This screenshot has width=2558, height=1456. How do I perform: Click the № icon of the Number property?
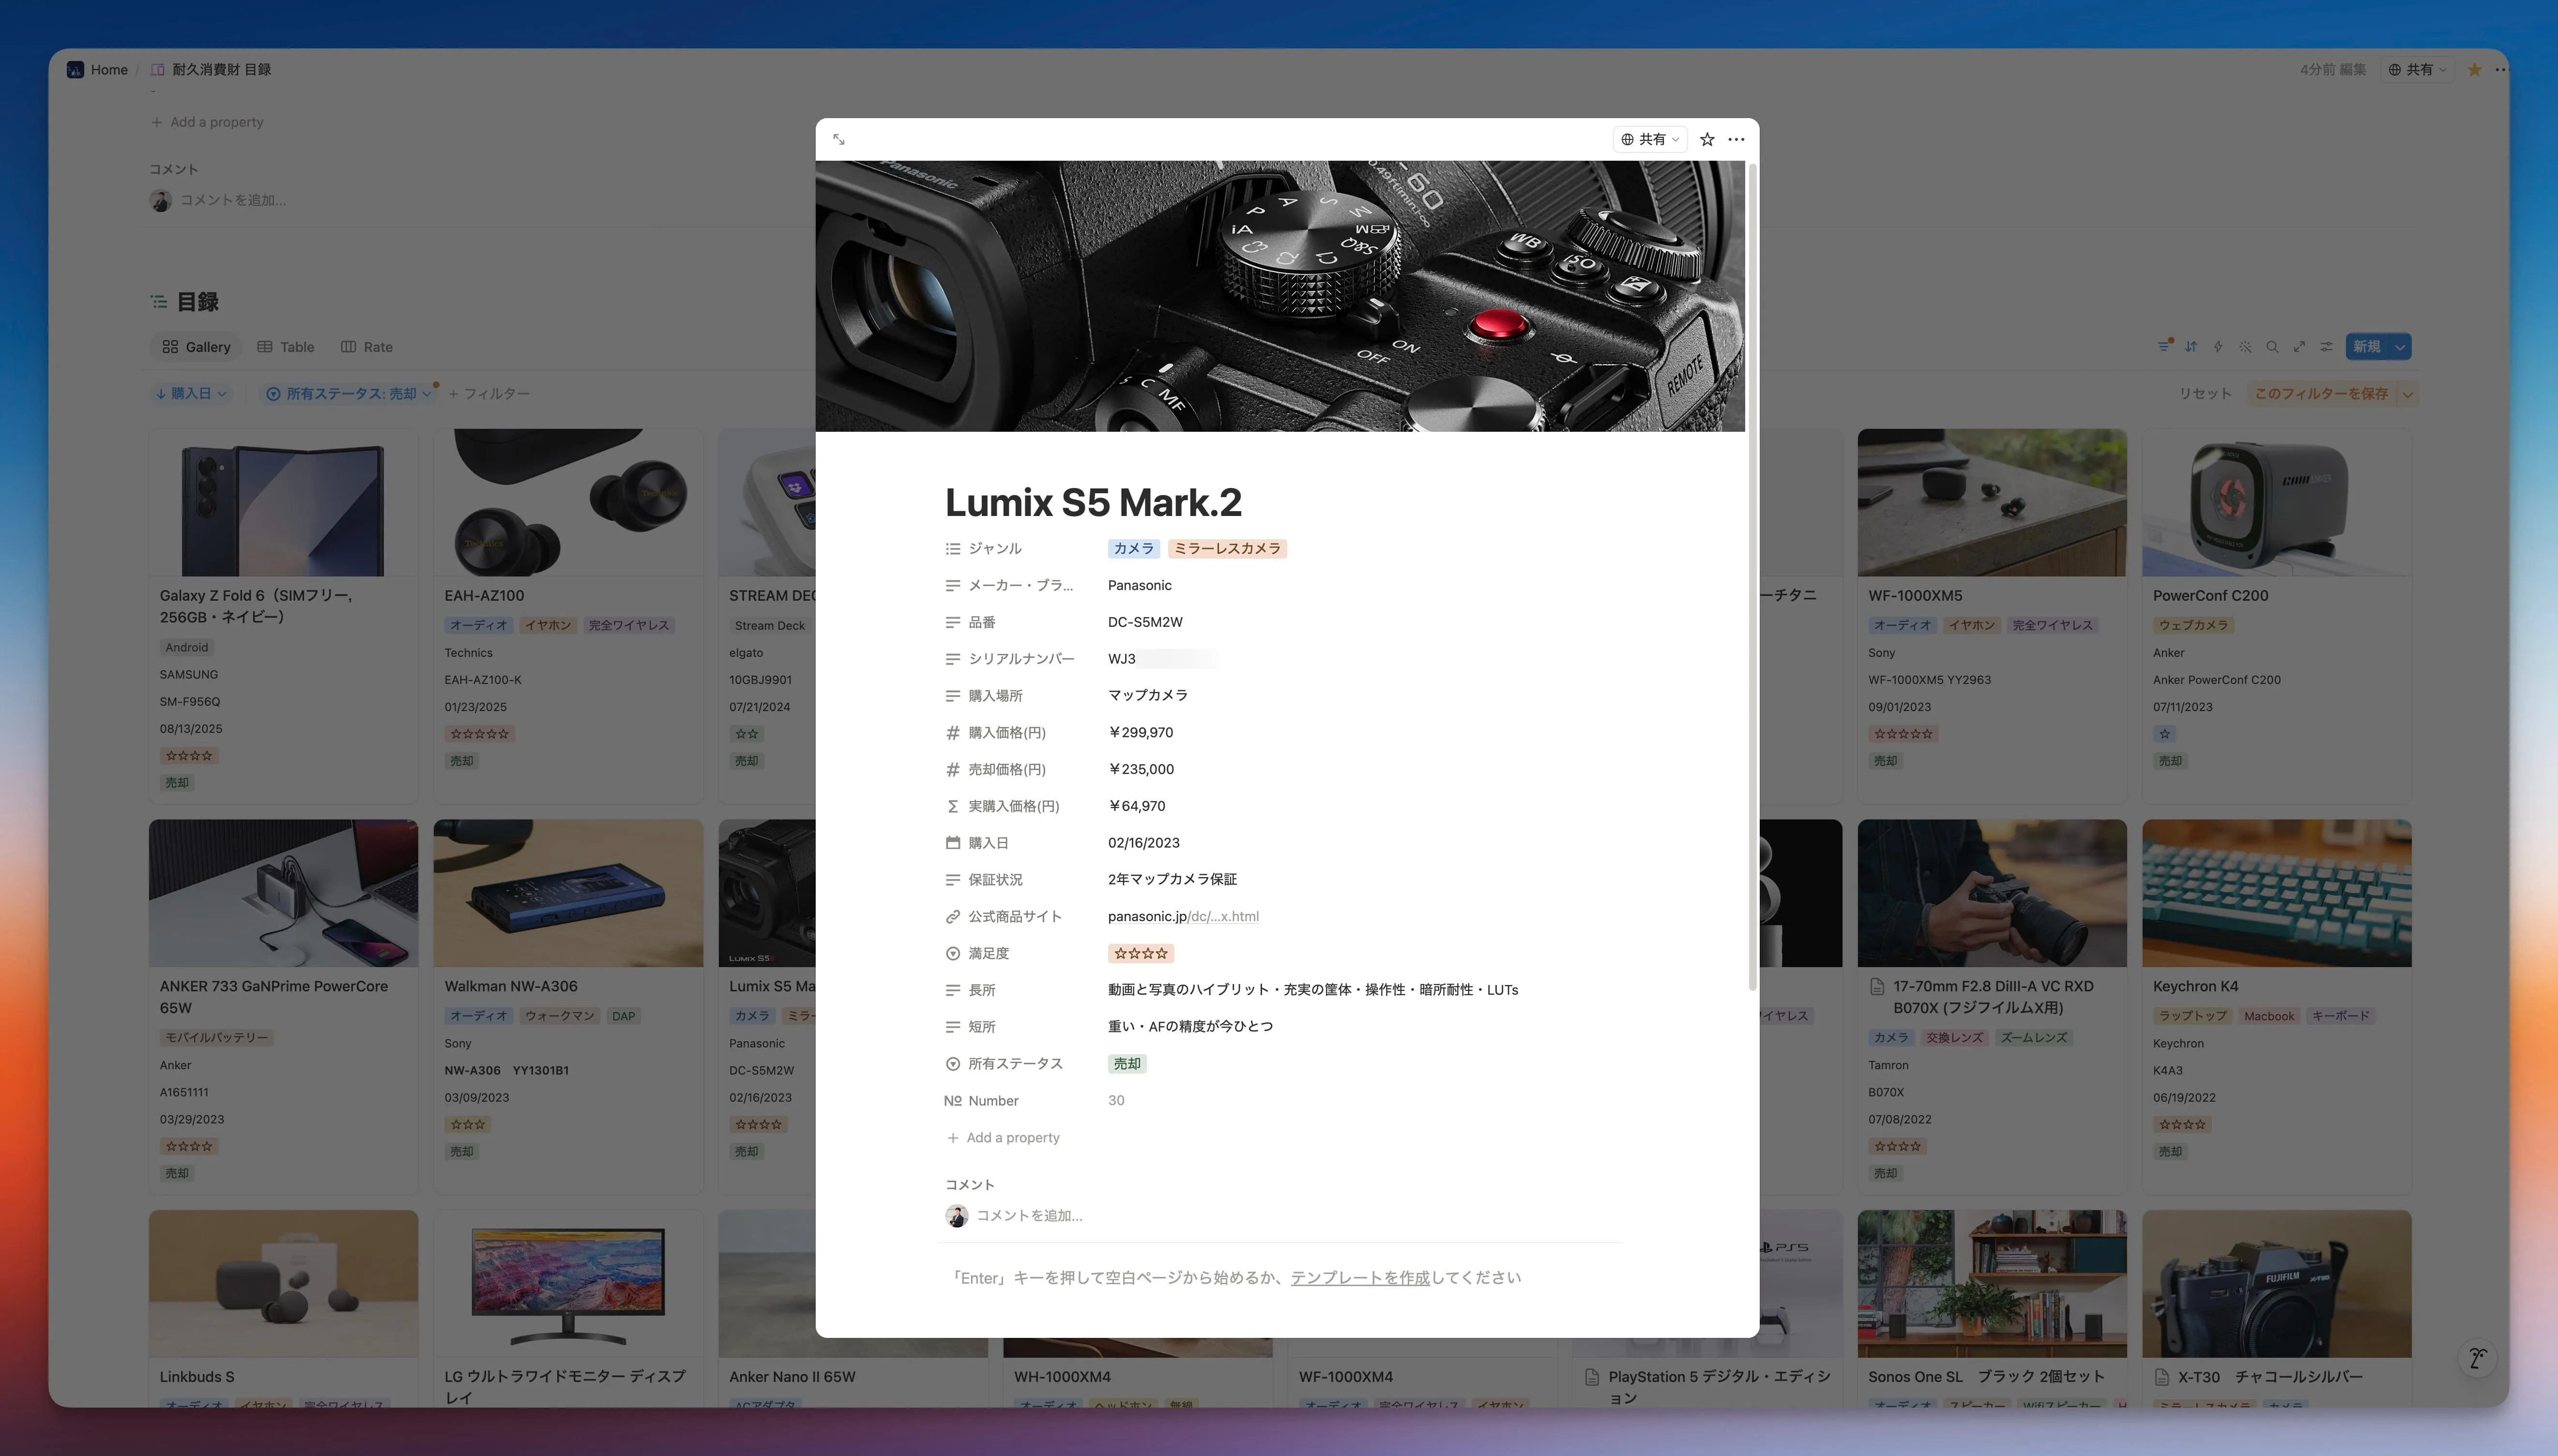click(952, 1100)
